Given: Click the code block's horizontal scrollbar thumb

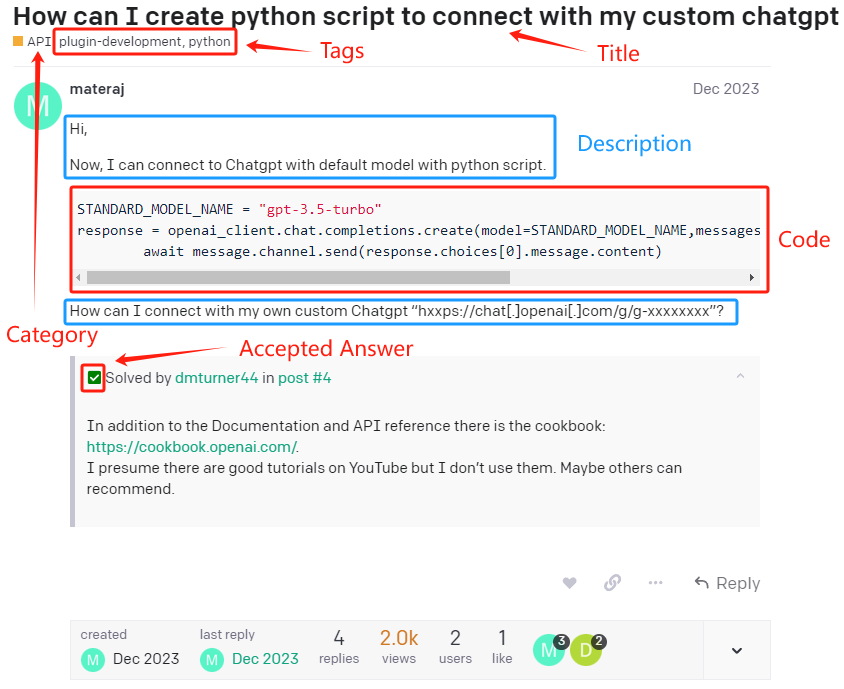Looking at the screenshot, I should tap(298, 277).
